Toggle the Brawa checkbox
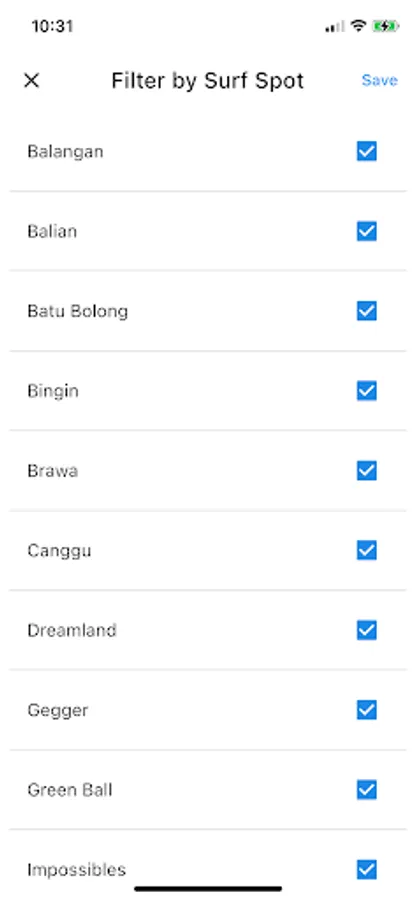 (366, 471)
